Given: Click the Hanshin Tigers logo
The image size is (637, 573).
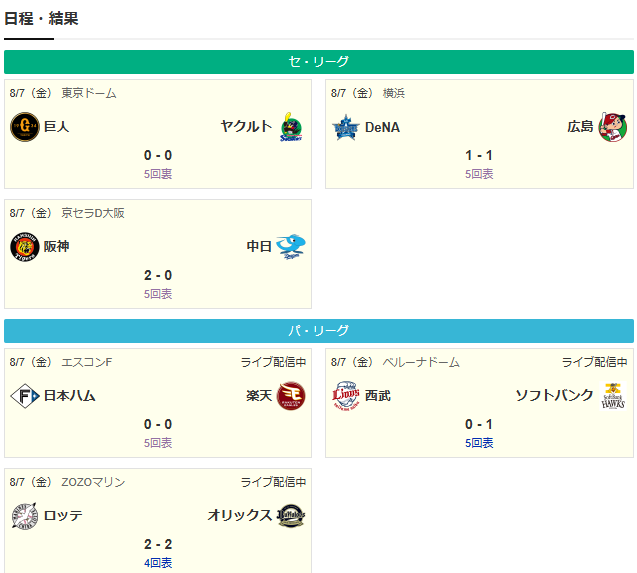Looking at the screenshot, I should [25, 247].
